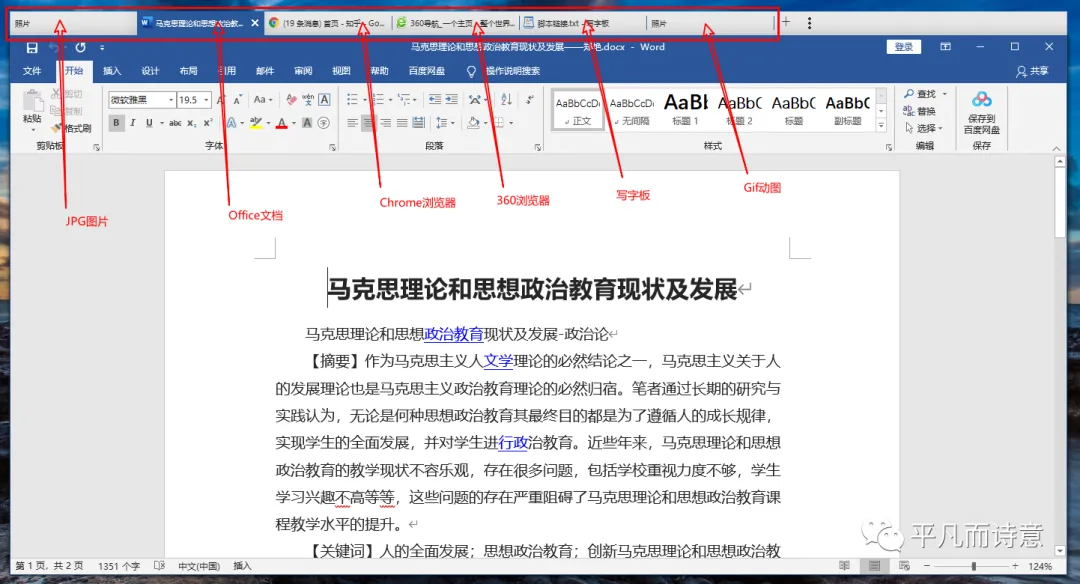Click the 登录 sign-in button
1080x584 pixels.
(903, 46)
